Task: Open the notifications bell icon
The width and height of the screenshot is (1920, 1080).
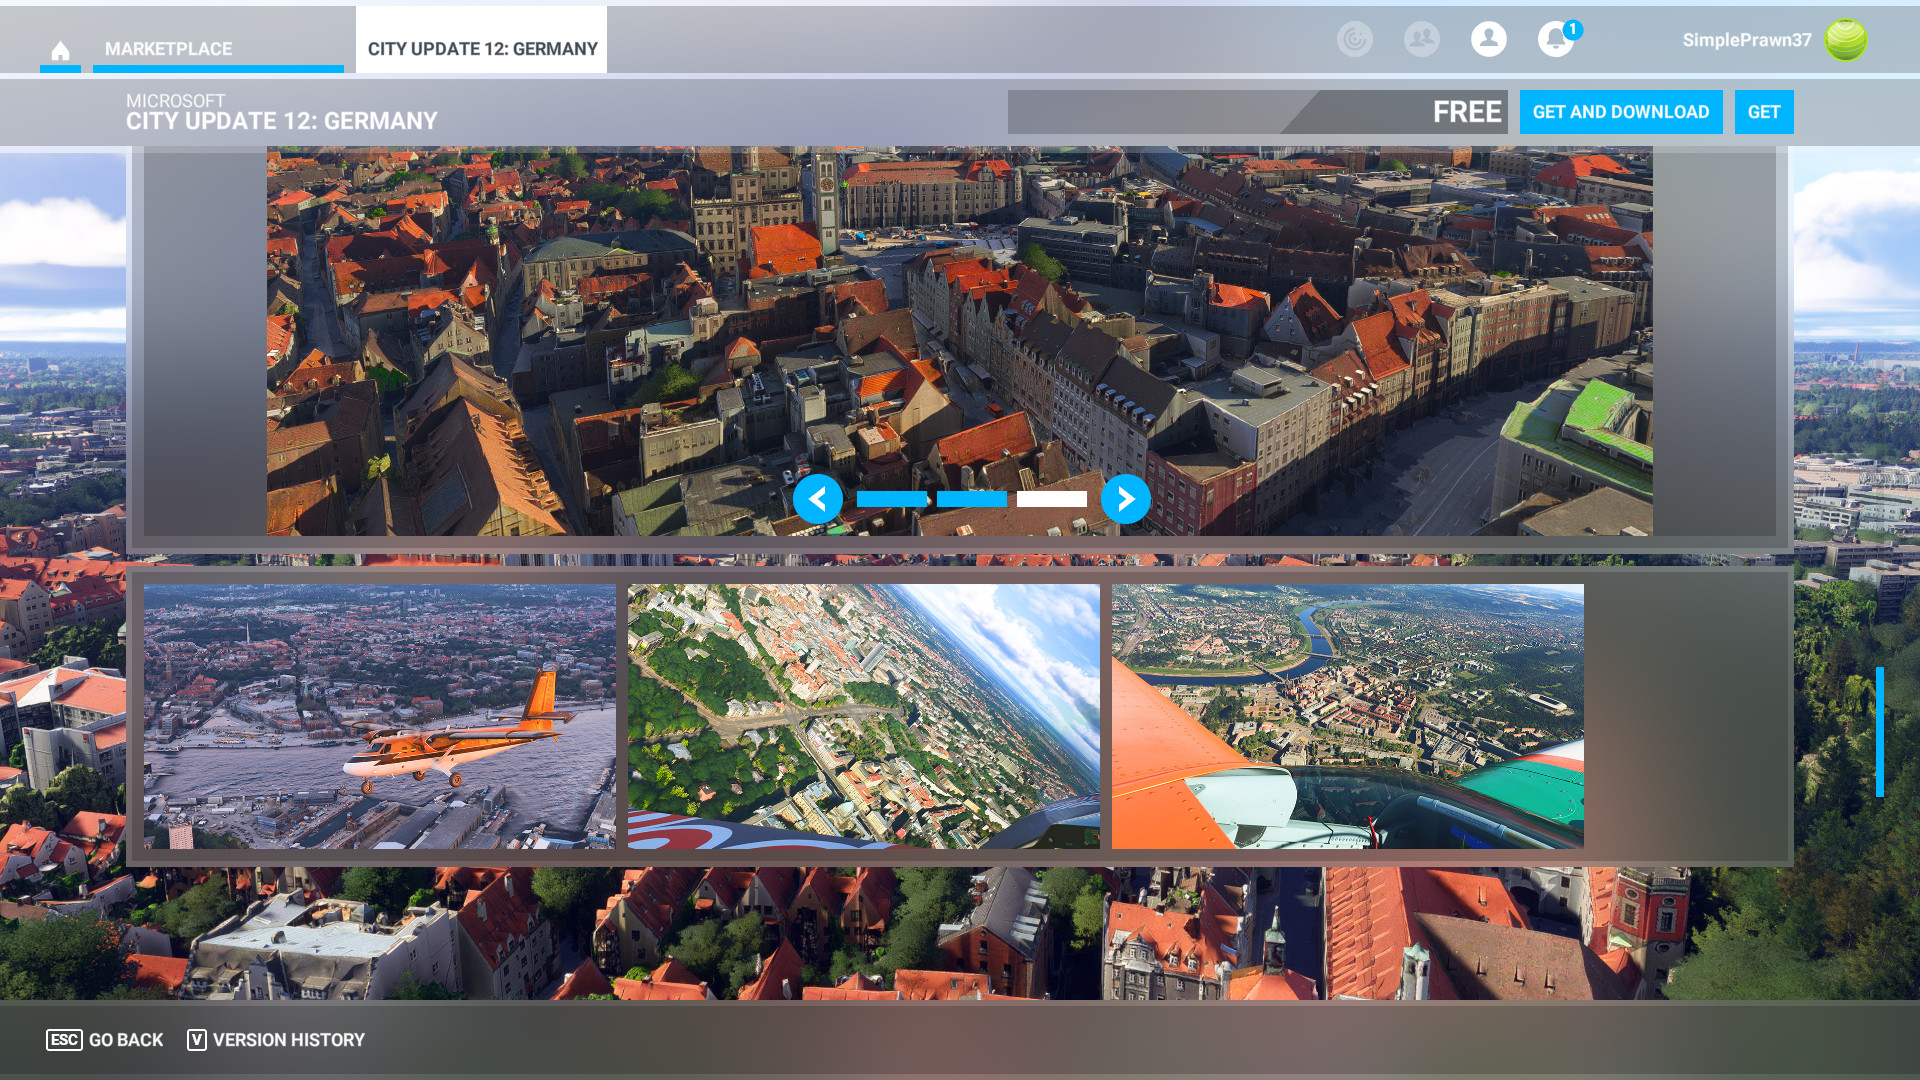Action: click(1555, 40)
